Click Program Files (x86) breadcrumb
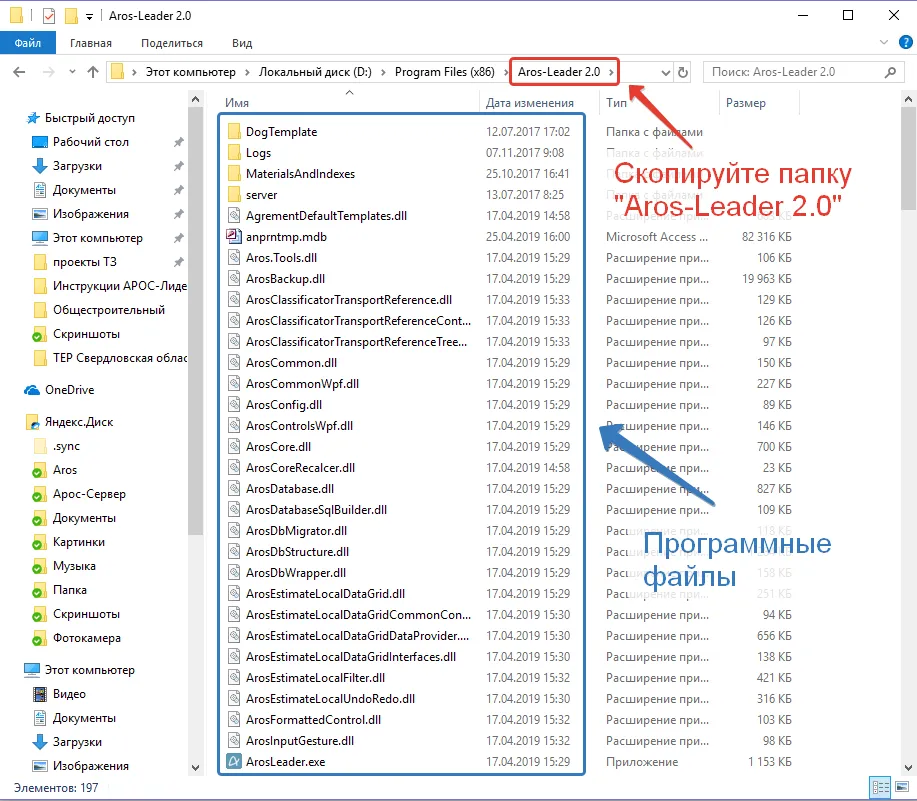The image size is (917, 801). tap(444, 72)
